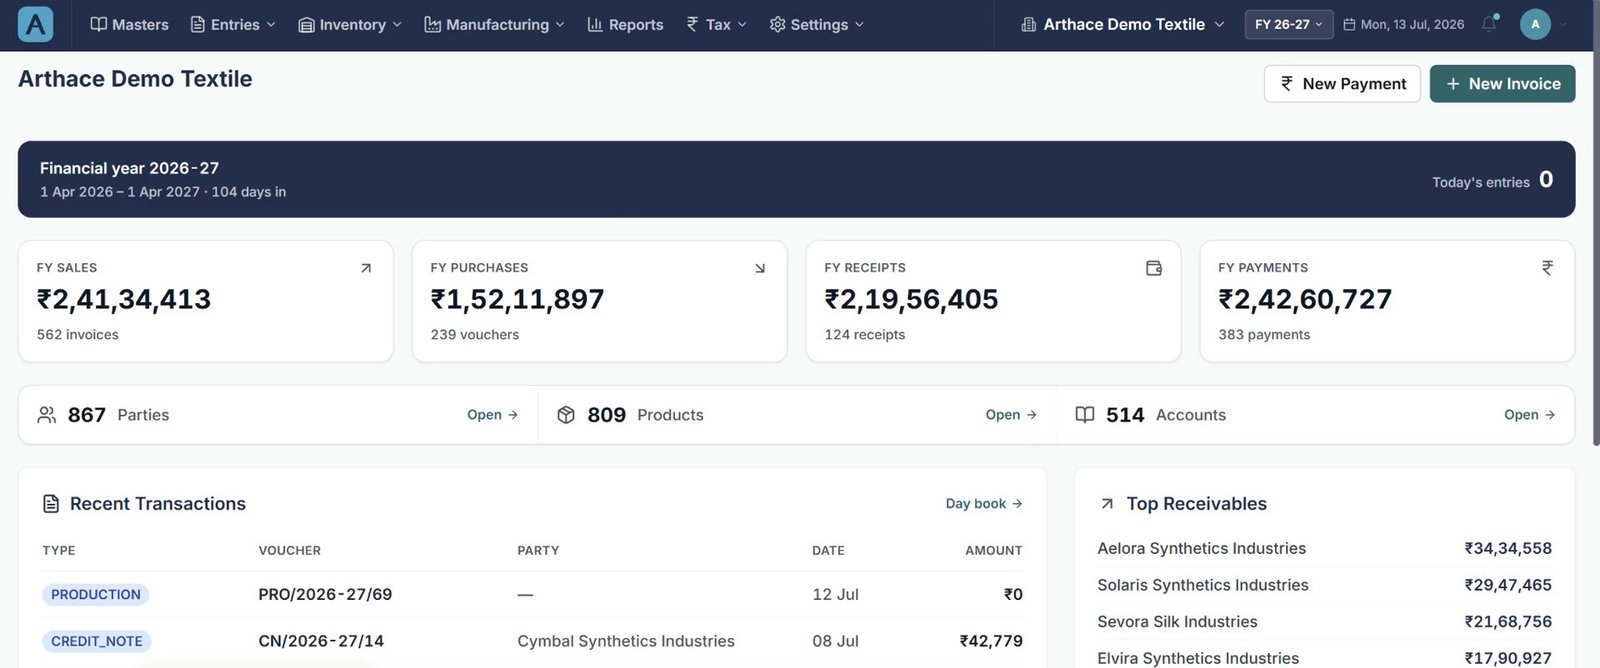
Task: Open the Masters menu
Action: pos(129,24)
